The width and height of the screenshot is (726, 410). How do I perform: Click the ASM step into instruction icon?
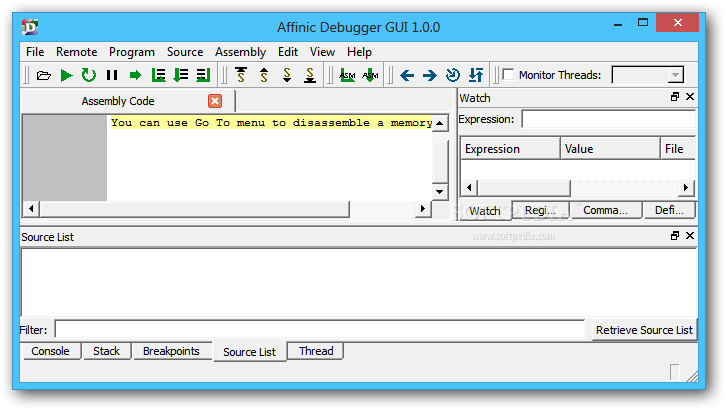point(370,75)
